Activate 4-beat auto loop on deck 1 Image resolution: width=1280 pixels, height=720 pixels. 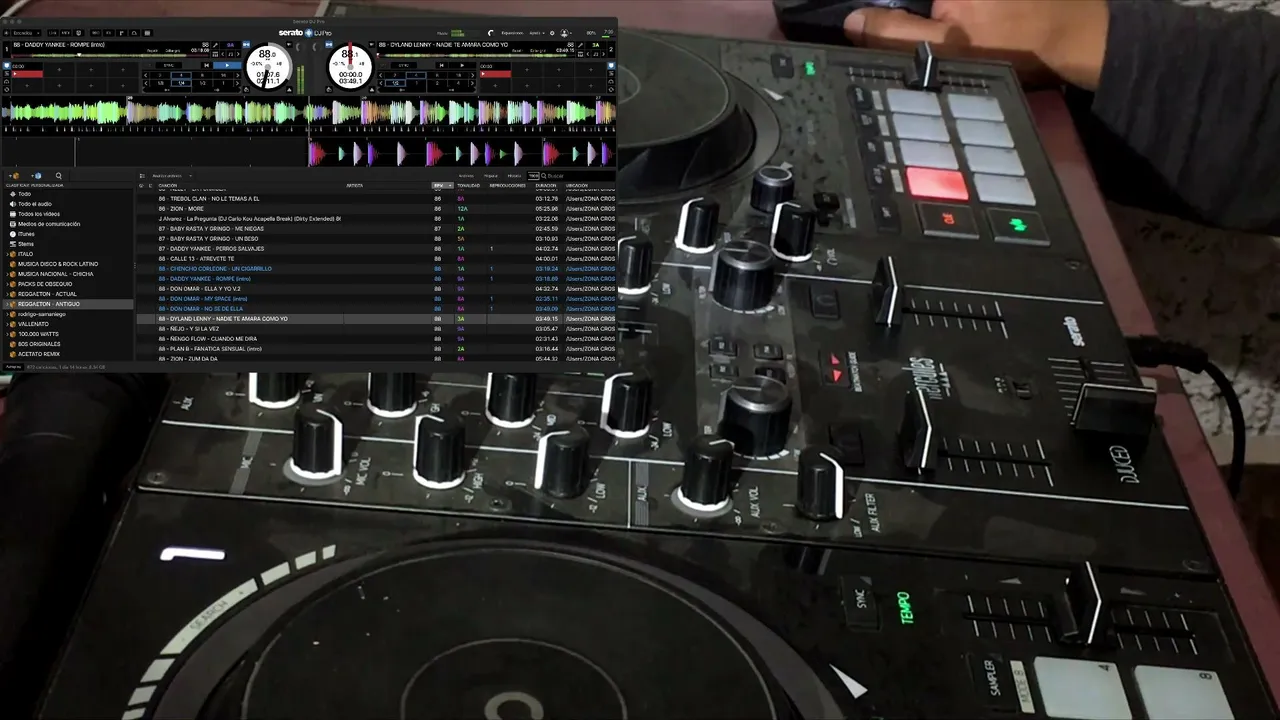pyautogui.click(x=181, y=75)
